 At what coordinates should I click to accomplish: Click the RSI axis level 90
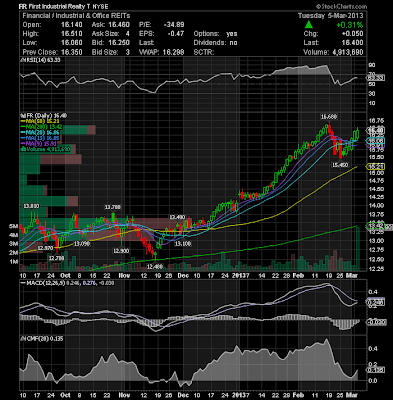click(x=371, y=65)
